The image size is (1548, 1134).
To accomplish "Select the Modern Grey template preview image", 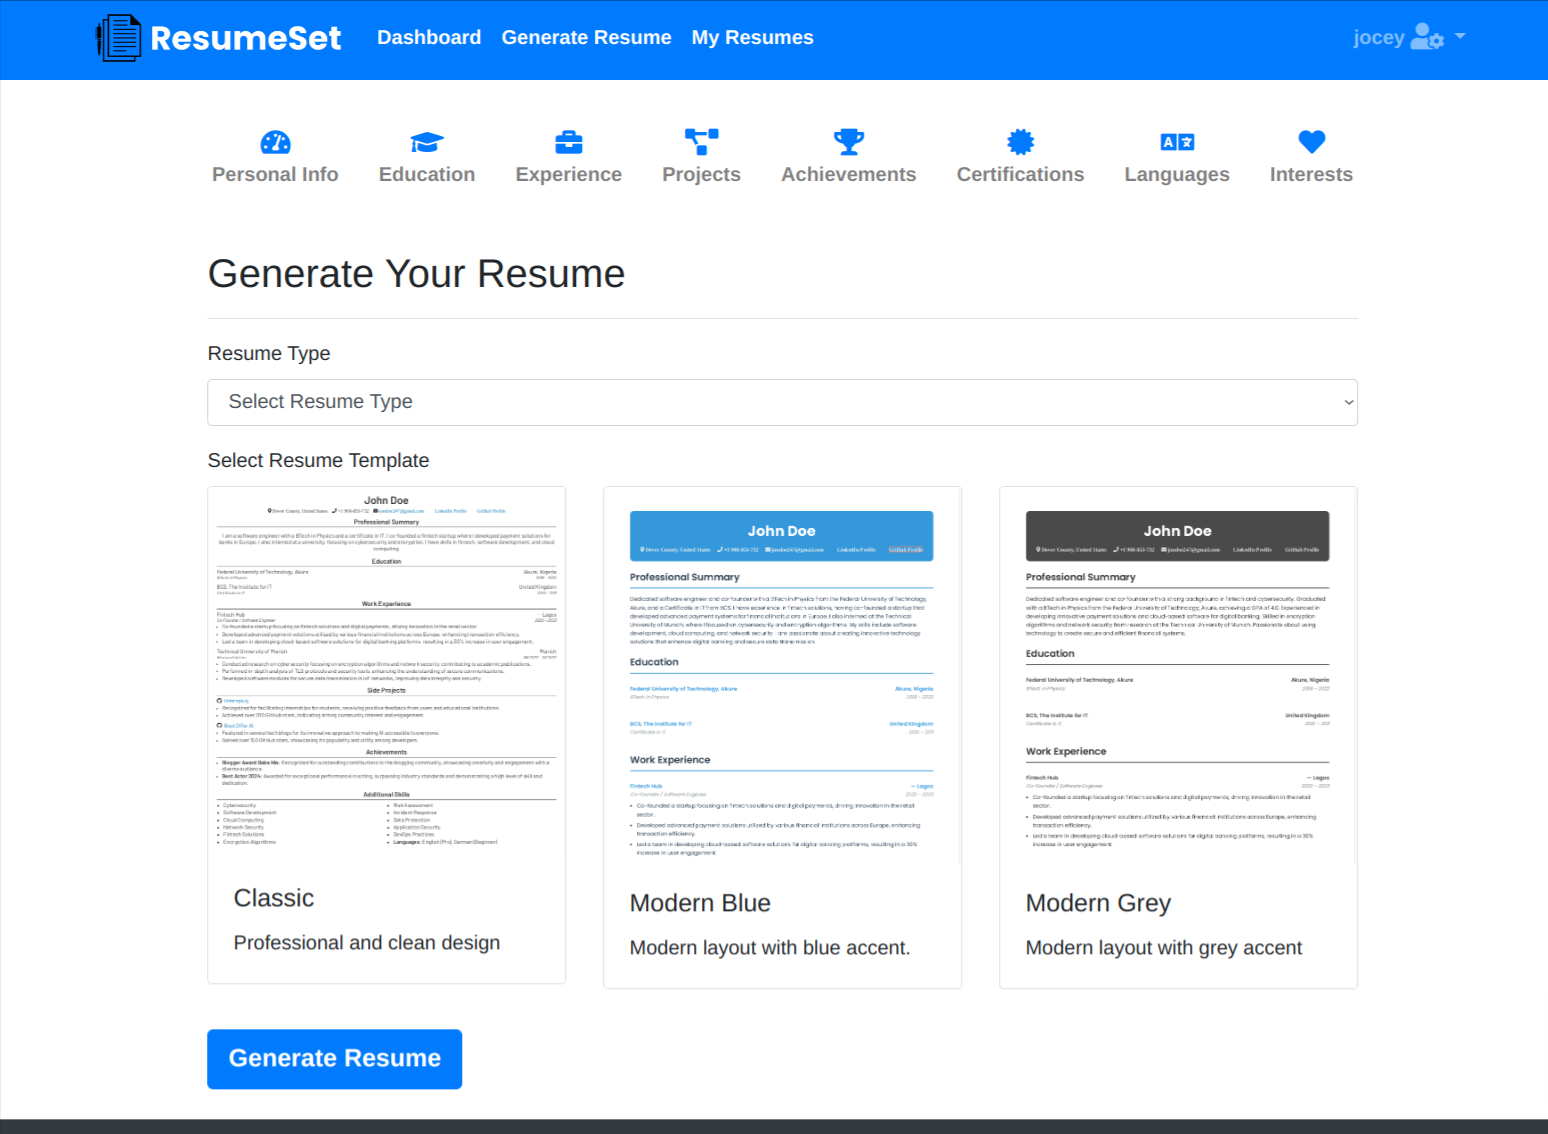I will [1178, 676].
